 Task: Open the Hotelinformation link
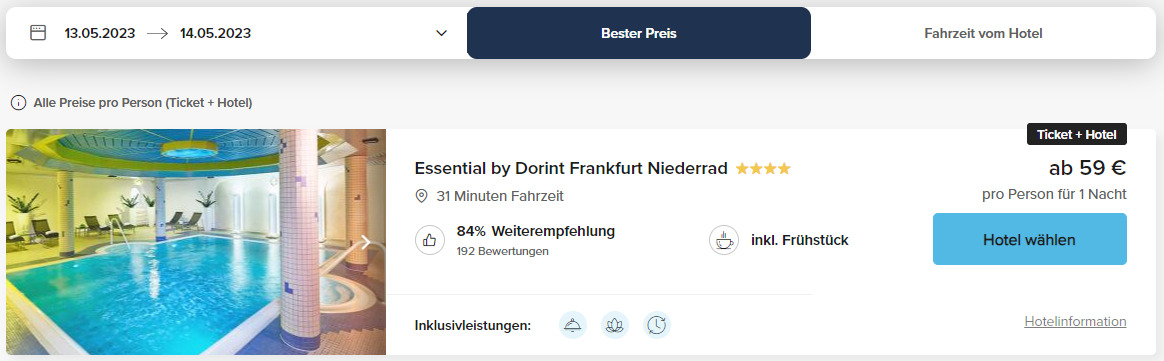pos(1075,322)
